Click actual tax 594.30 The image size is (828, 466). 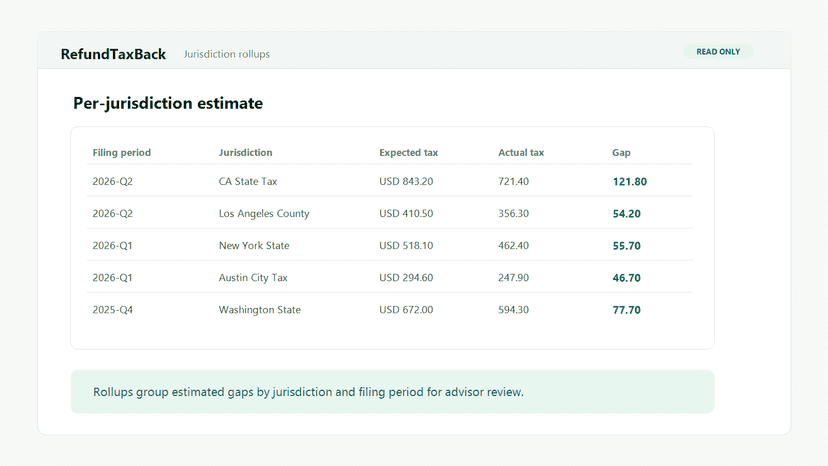[513, 310]
